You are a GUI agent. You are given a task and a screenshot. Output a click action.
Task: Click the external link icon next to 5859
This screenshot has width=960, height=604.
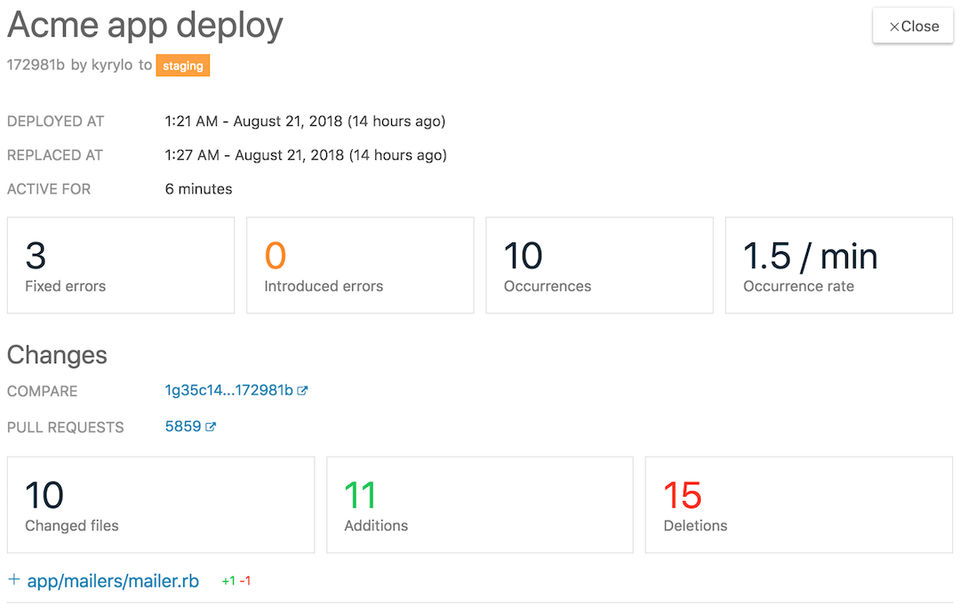pyautogui.click(x=211, y=427)
